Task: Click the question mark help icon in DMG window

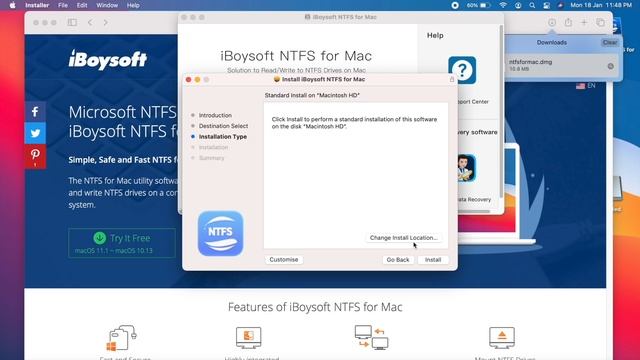Action: click(462, 70)
